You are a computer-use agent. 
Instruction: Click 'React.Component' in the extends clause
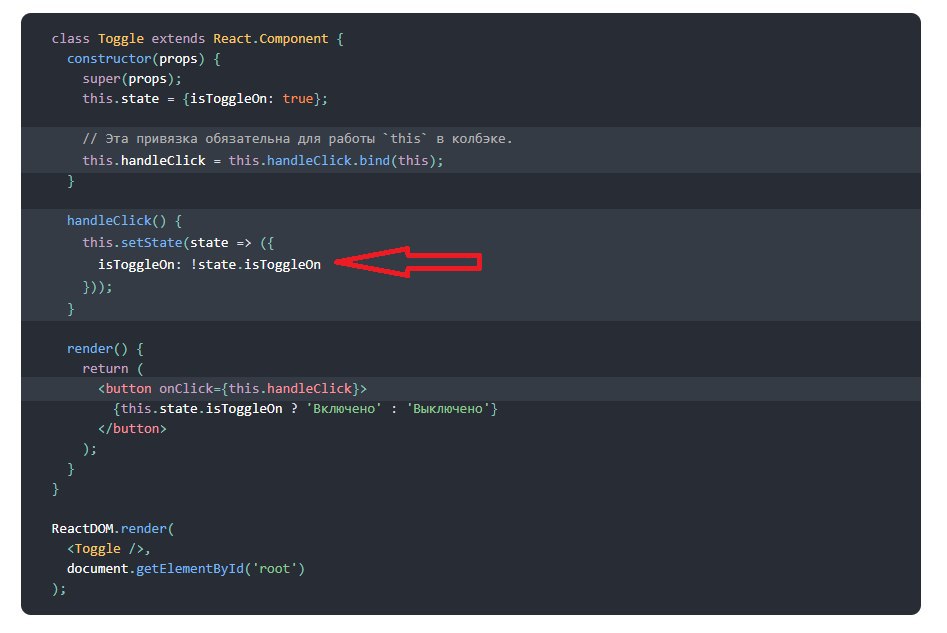pos(271,39)
